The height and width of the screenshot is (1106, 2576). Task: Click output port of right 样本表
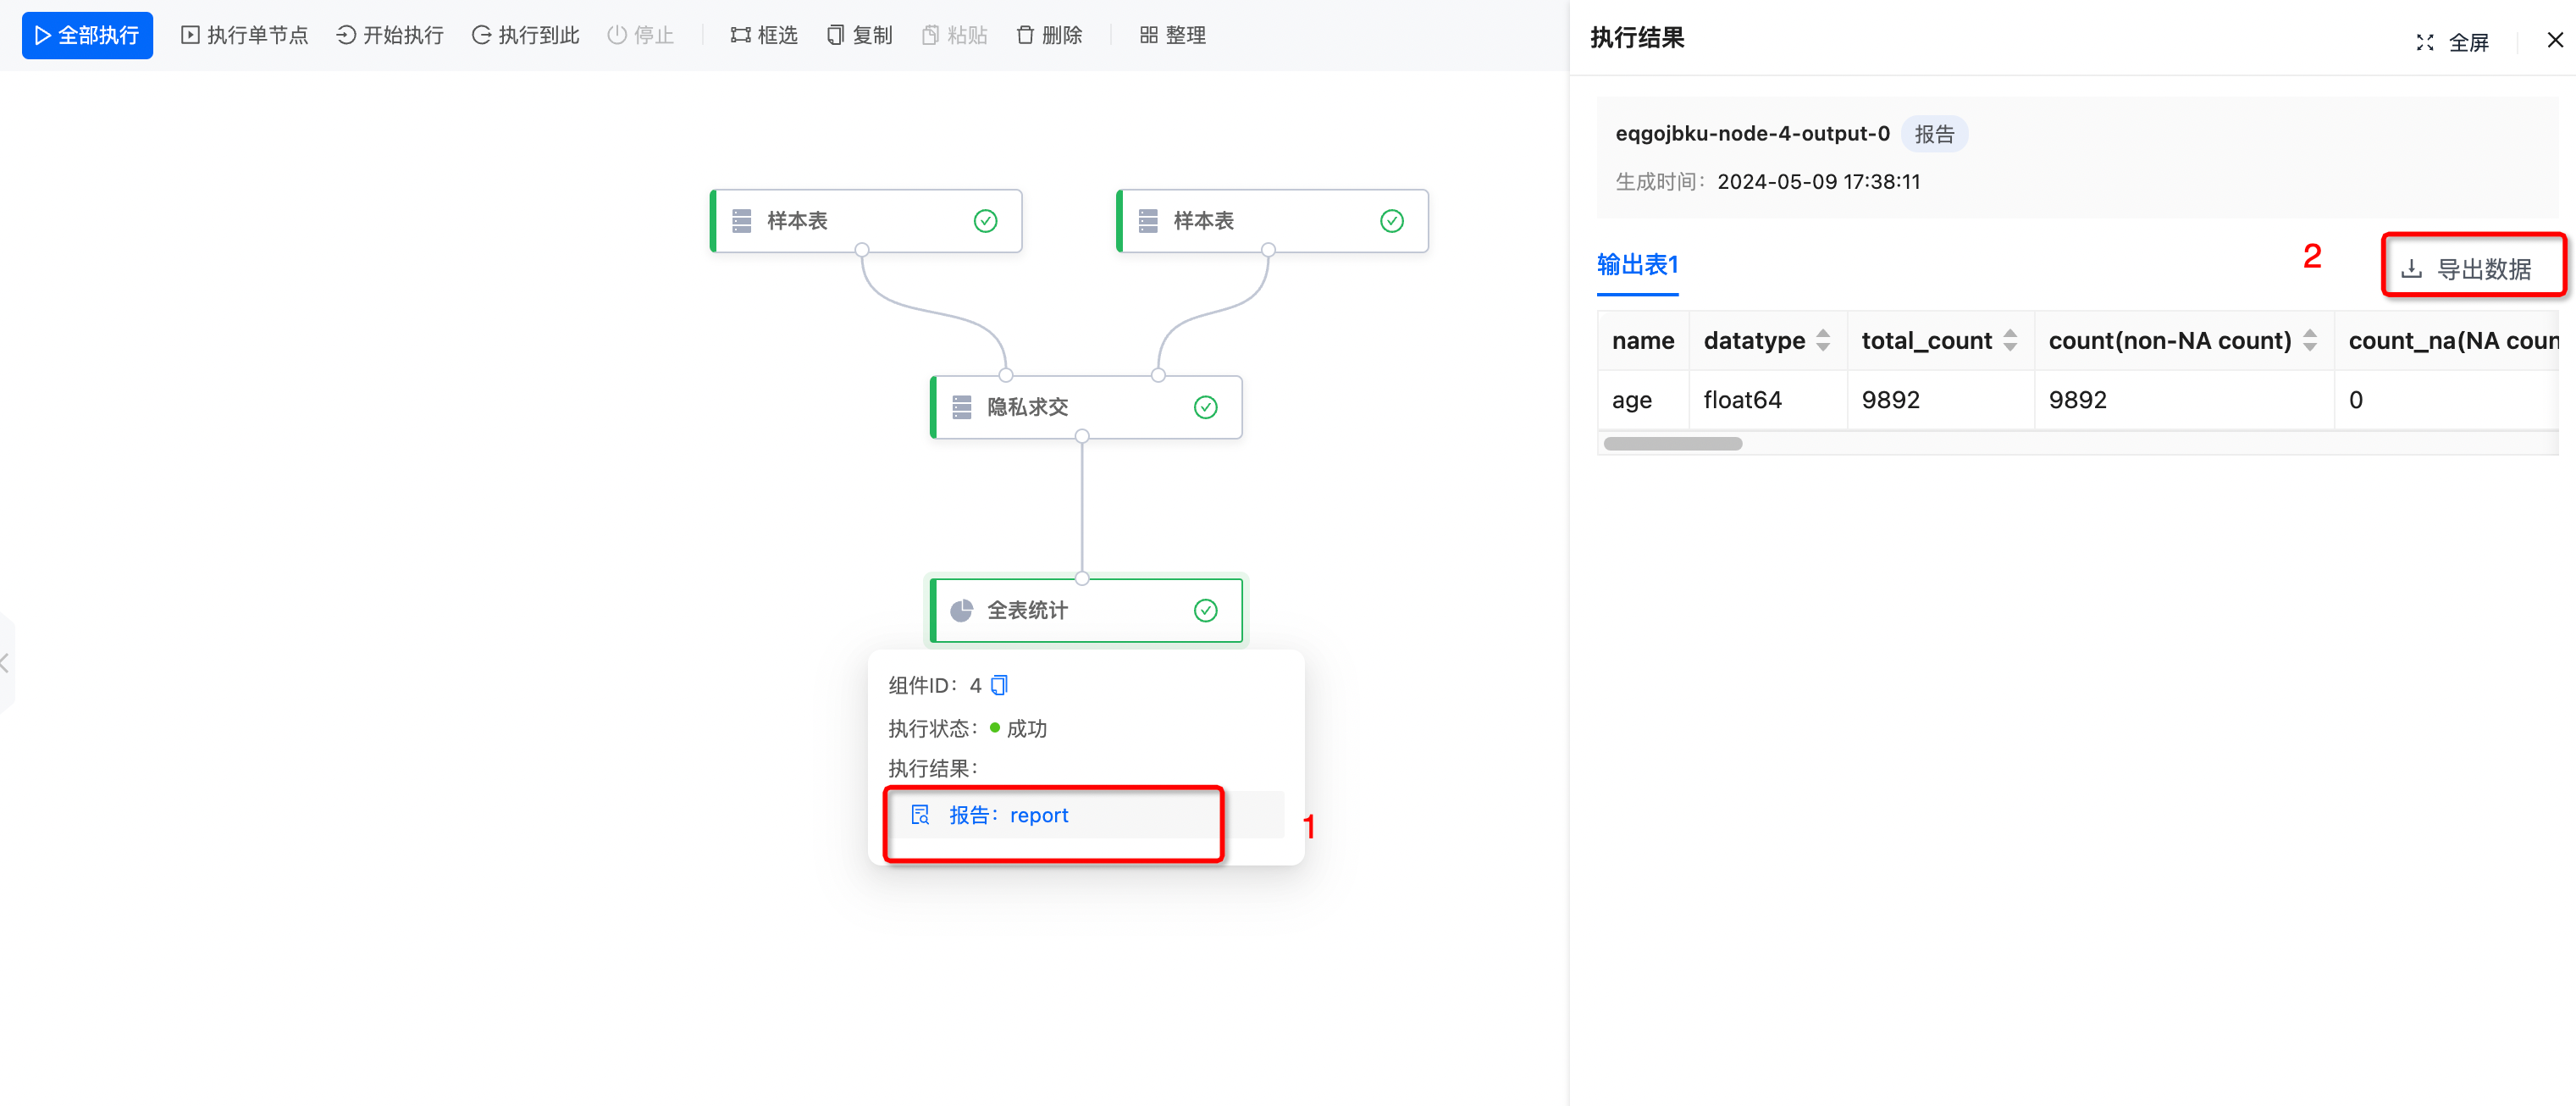pyautogui.click(x=1268, y=250)
